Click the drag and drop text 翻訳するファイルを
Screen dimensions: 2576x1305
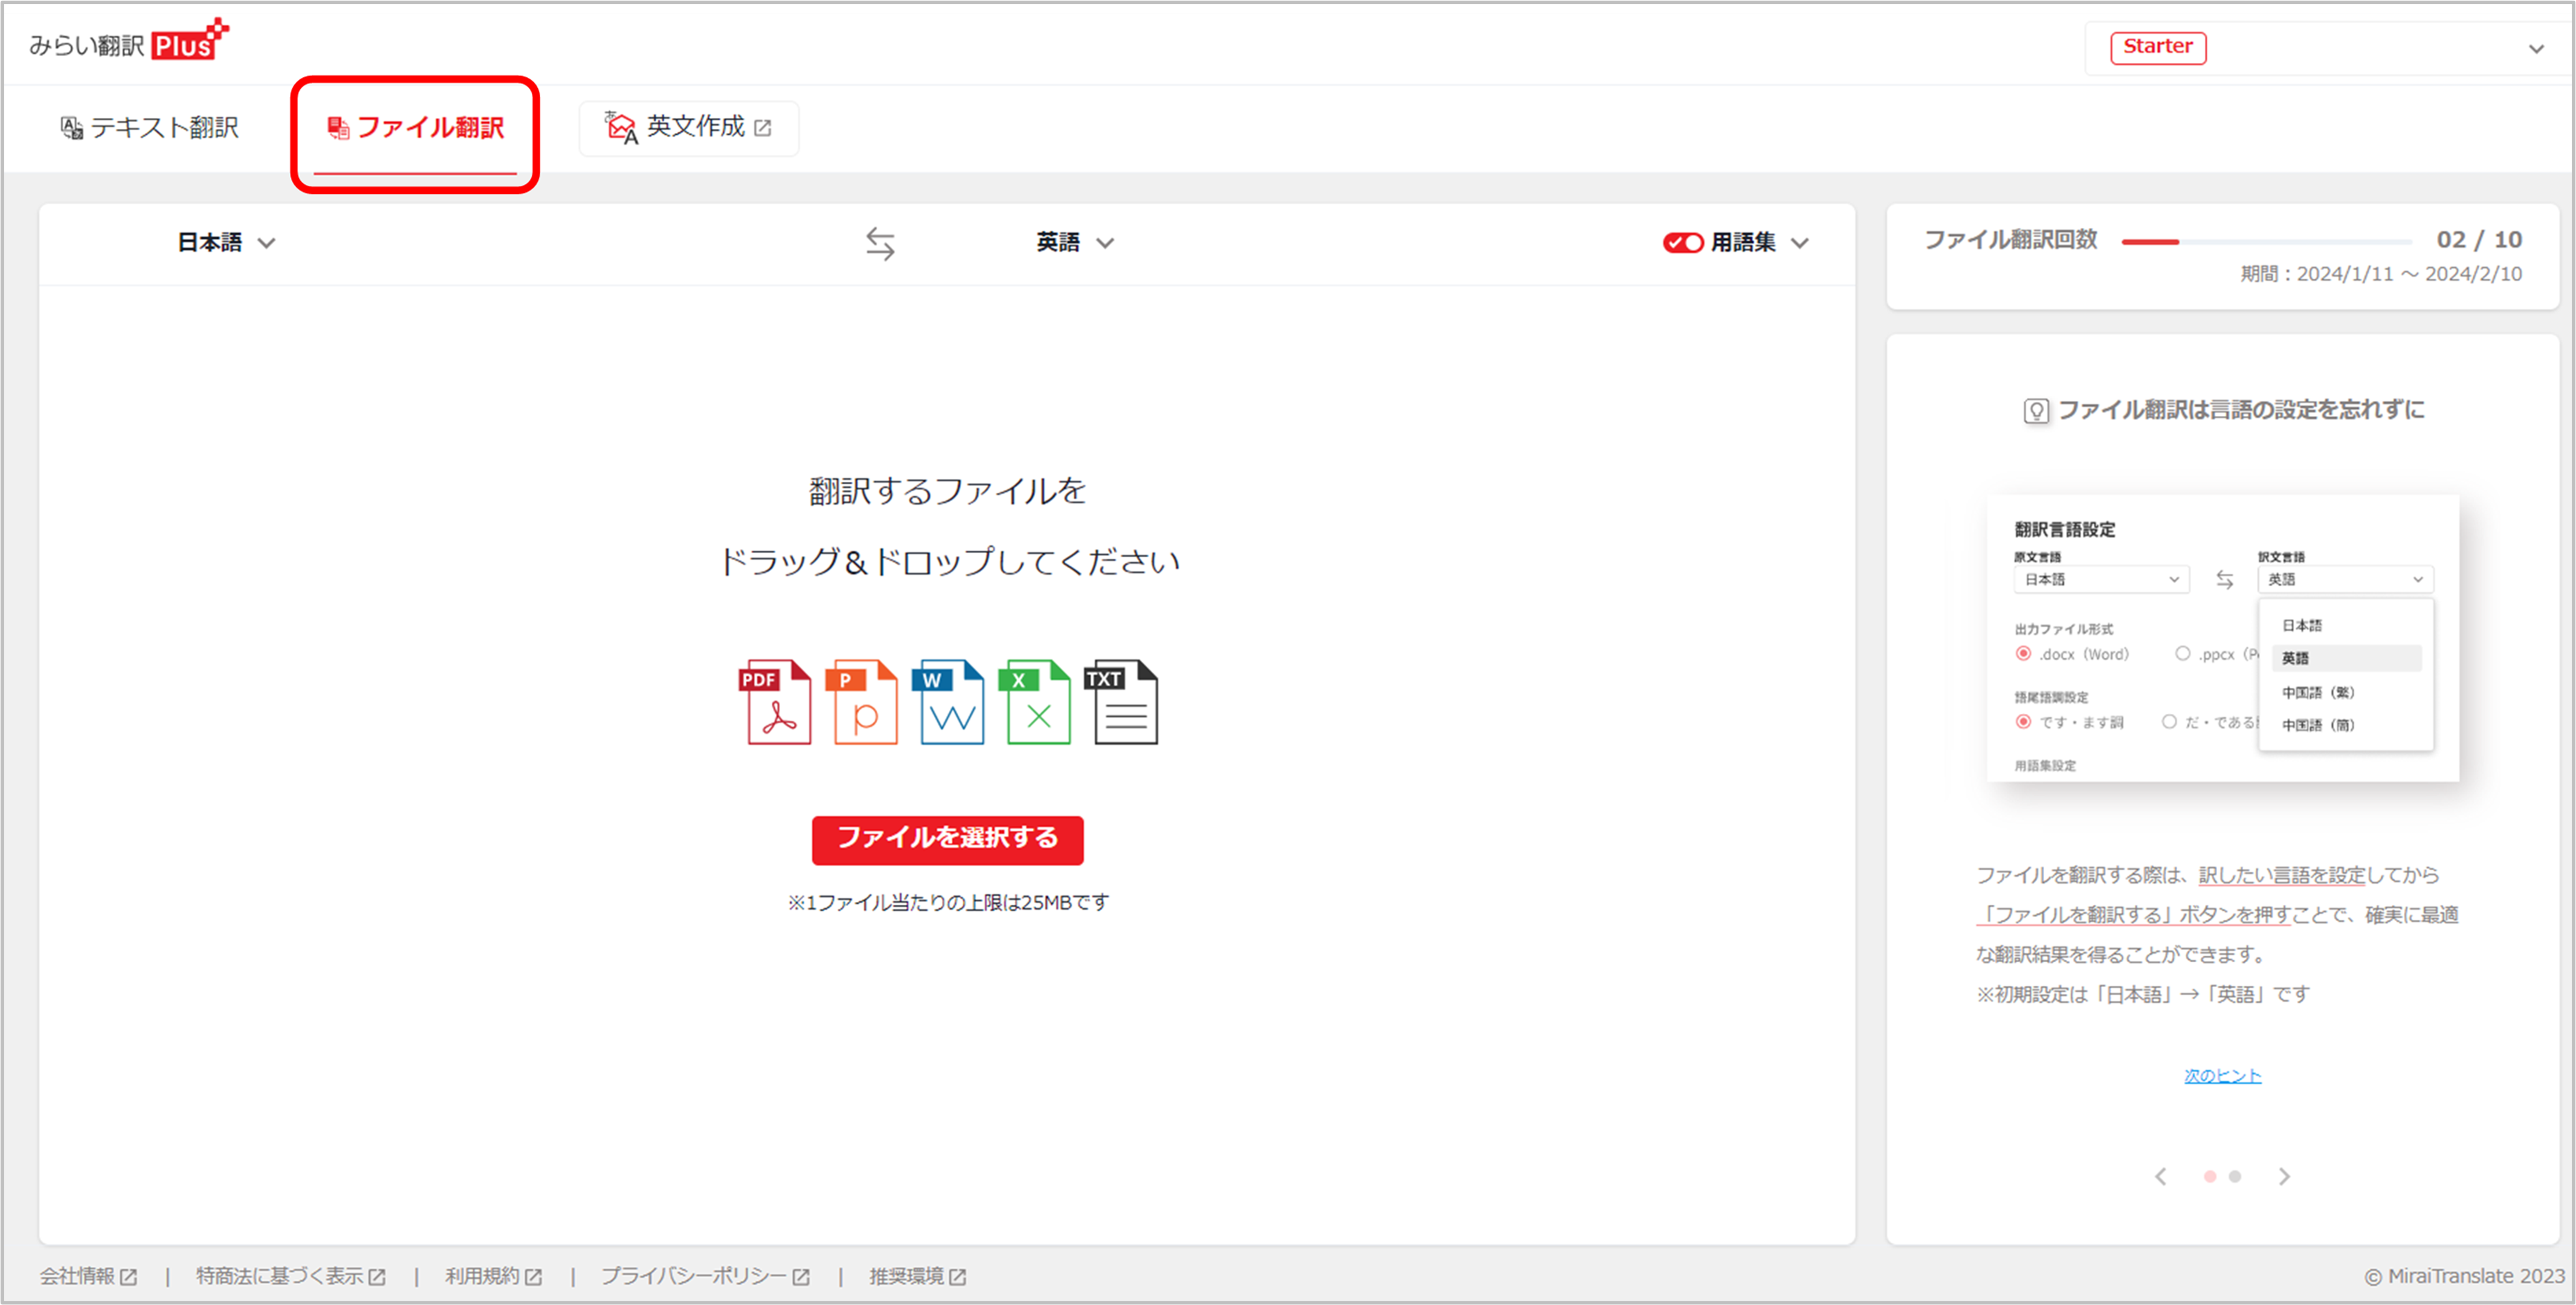[947, 491]
